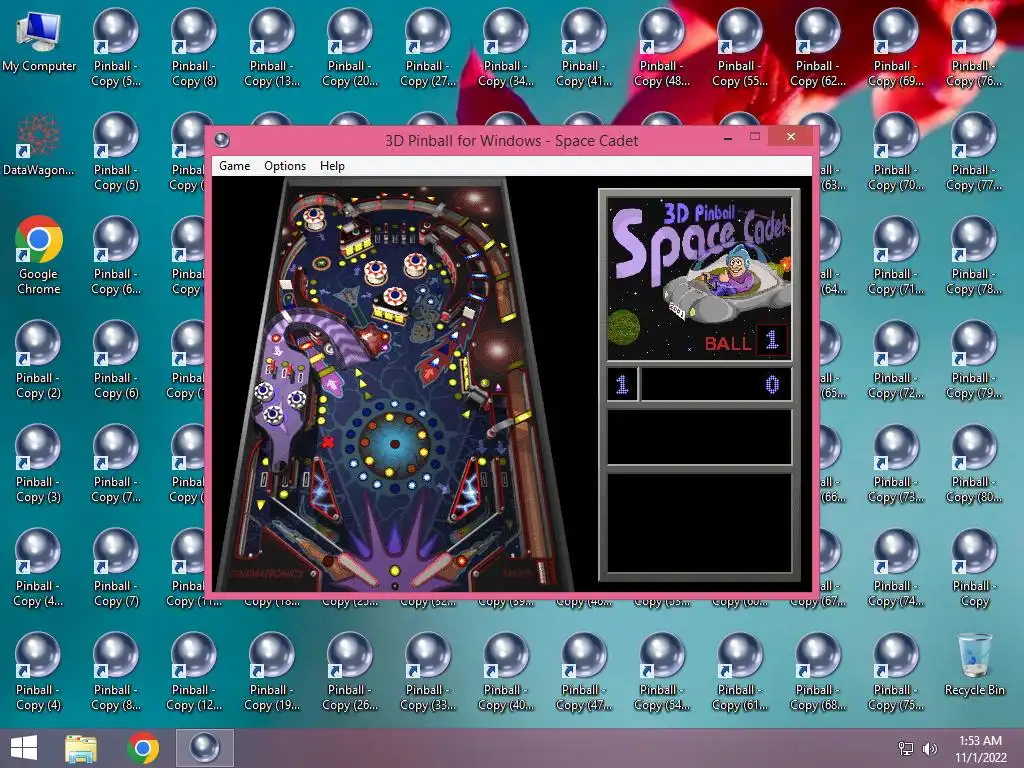Select Pinball - Copy (54... desktop shortcut
Screen dimensions: 1024x768
(x=662, y=672)
